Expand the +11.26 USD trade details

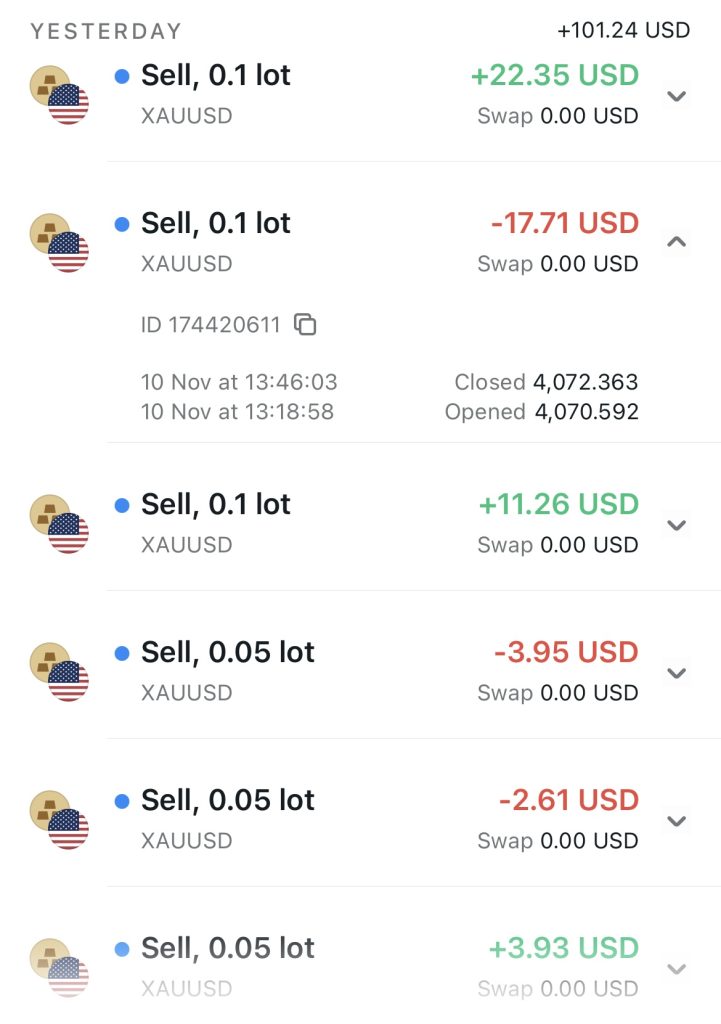point(677,525)
